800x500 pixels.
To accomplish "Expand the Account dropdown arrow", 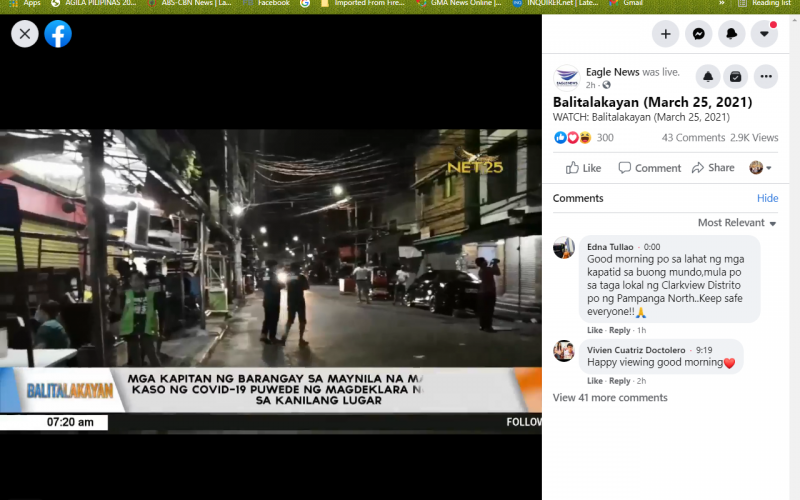I will click(765, 33).
